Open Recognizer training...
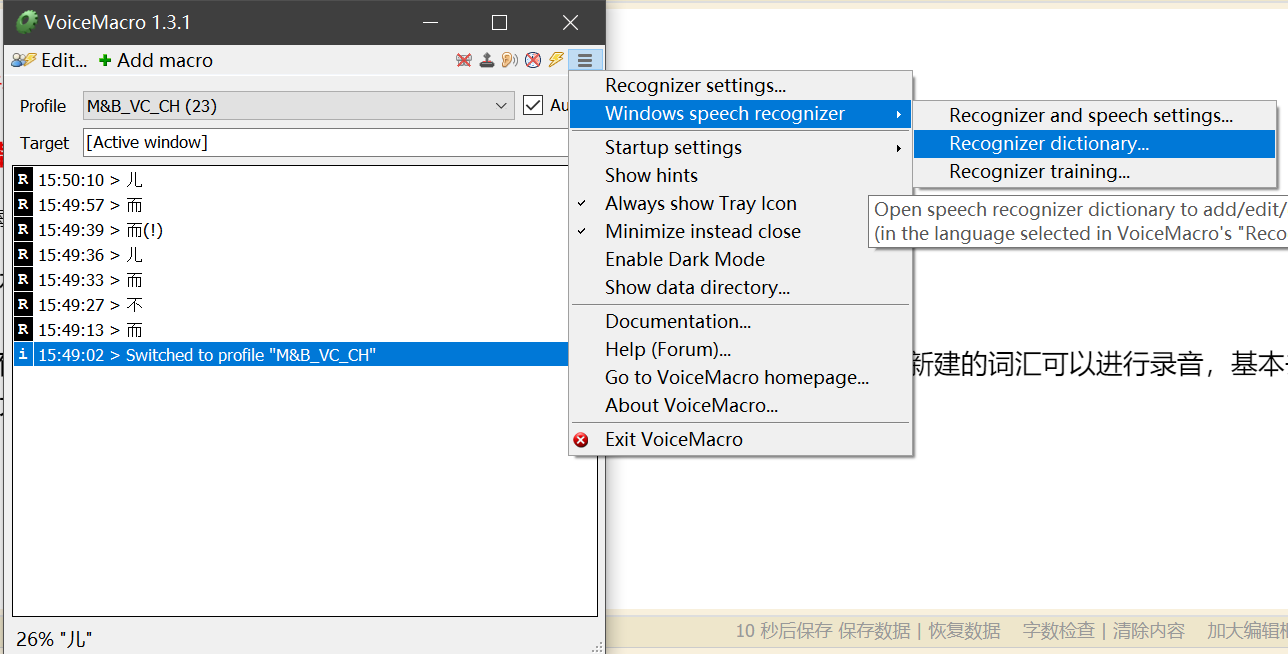This screenshot has width=1288, height=654. tap(1095, 172)
